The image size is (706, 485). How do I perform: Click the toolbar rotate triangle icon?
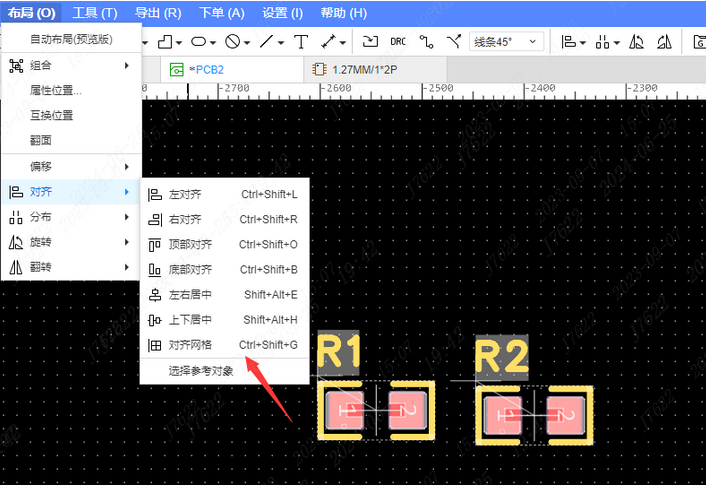click(638, 42)
